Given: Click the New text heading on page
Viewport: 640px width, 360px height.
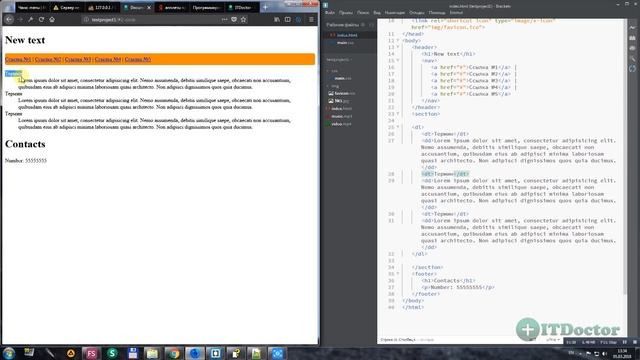Looking at the screenshot, I should (25, 40).
